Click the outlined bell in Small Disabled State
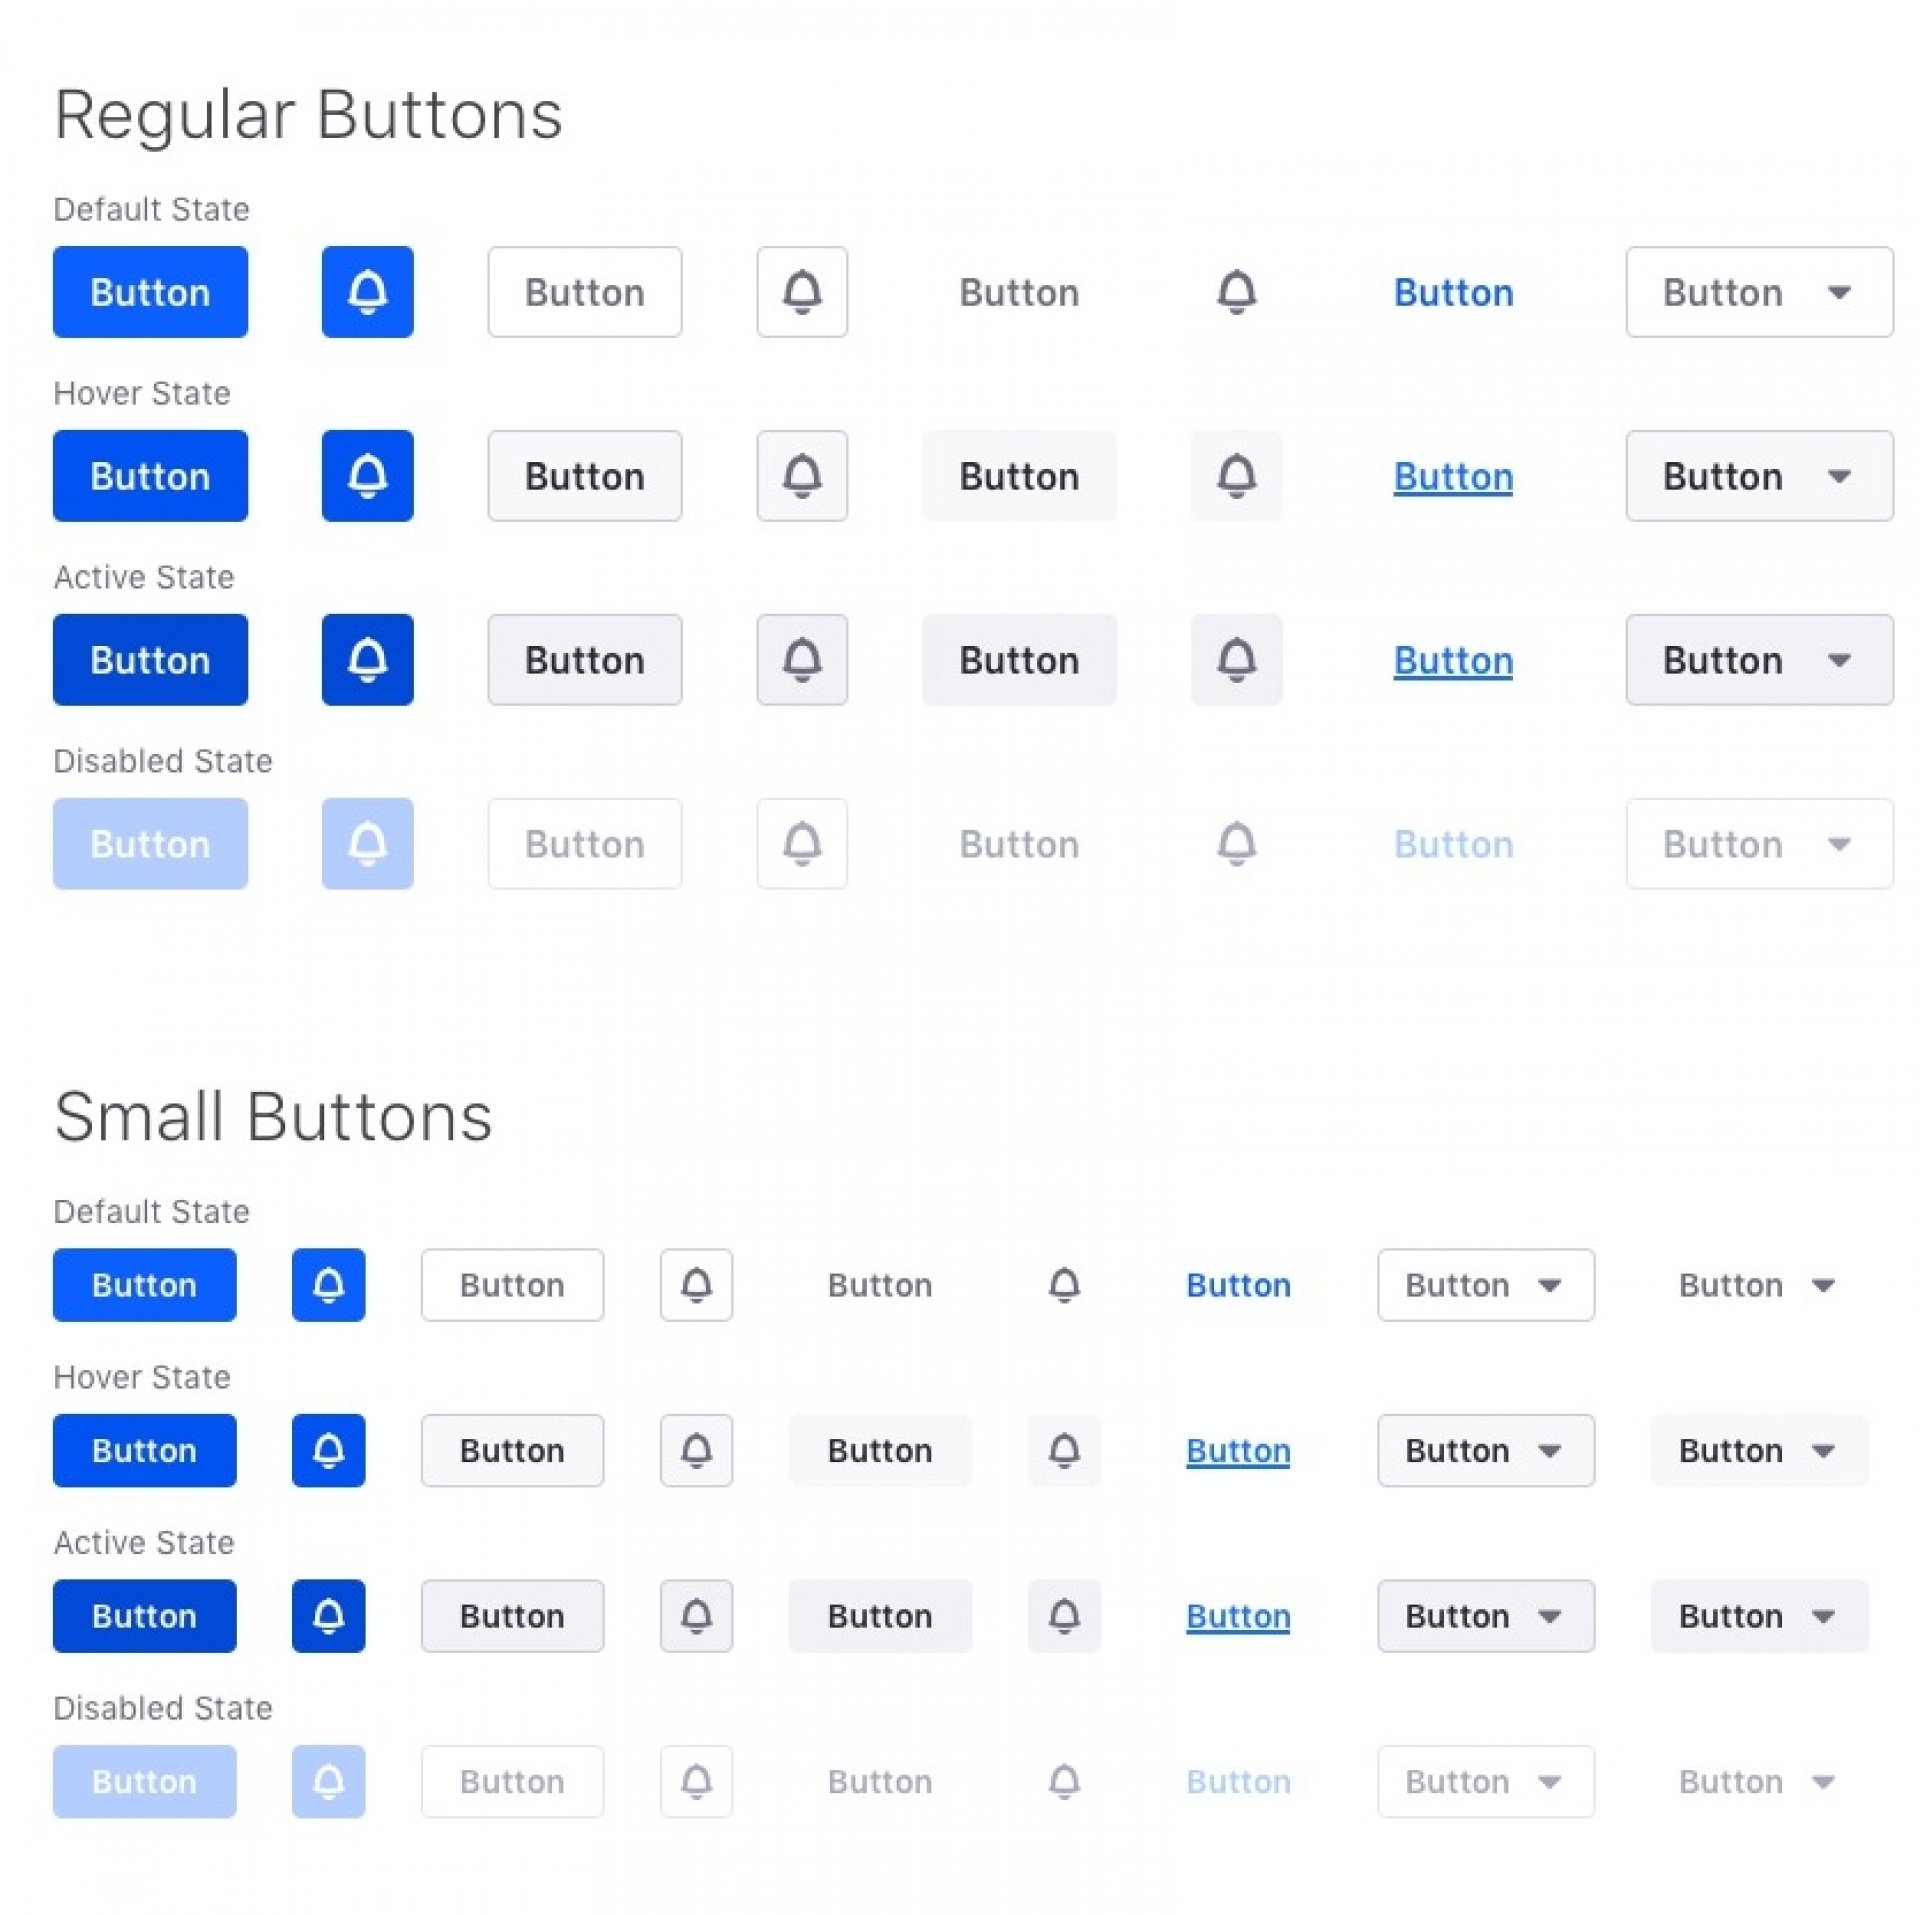Screen dimensions: 1920x1915 click(x=696, y=1782)
